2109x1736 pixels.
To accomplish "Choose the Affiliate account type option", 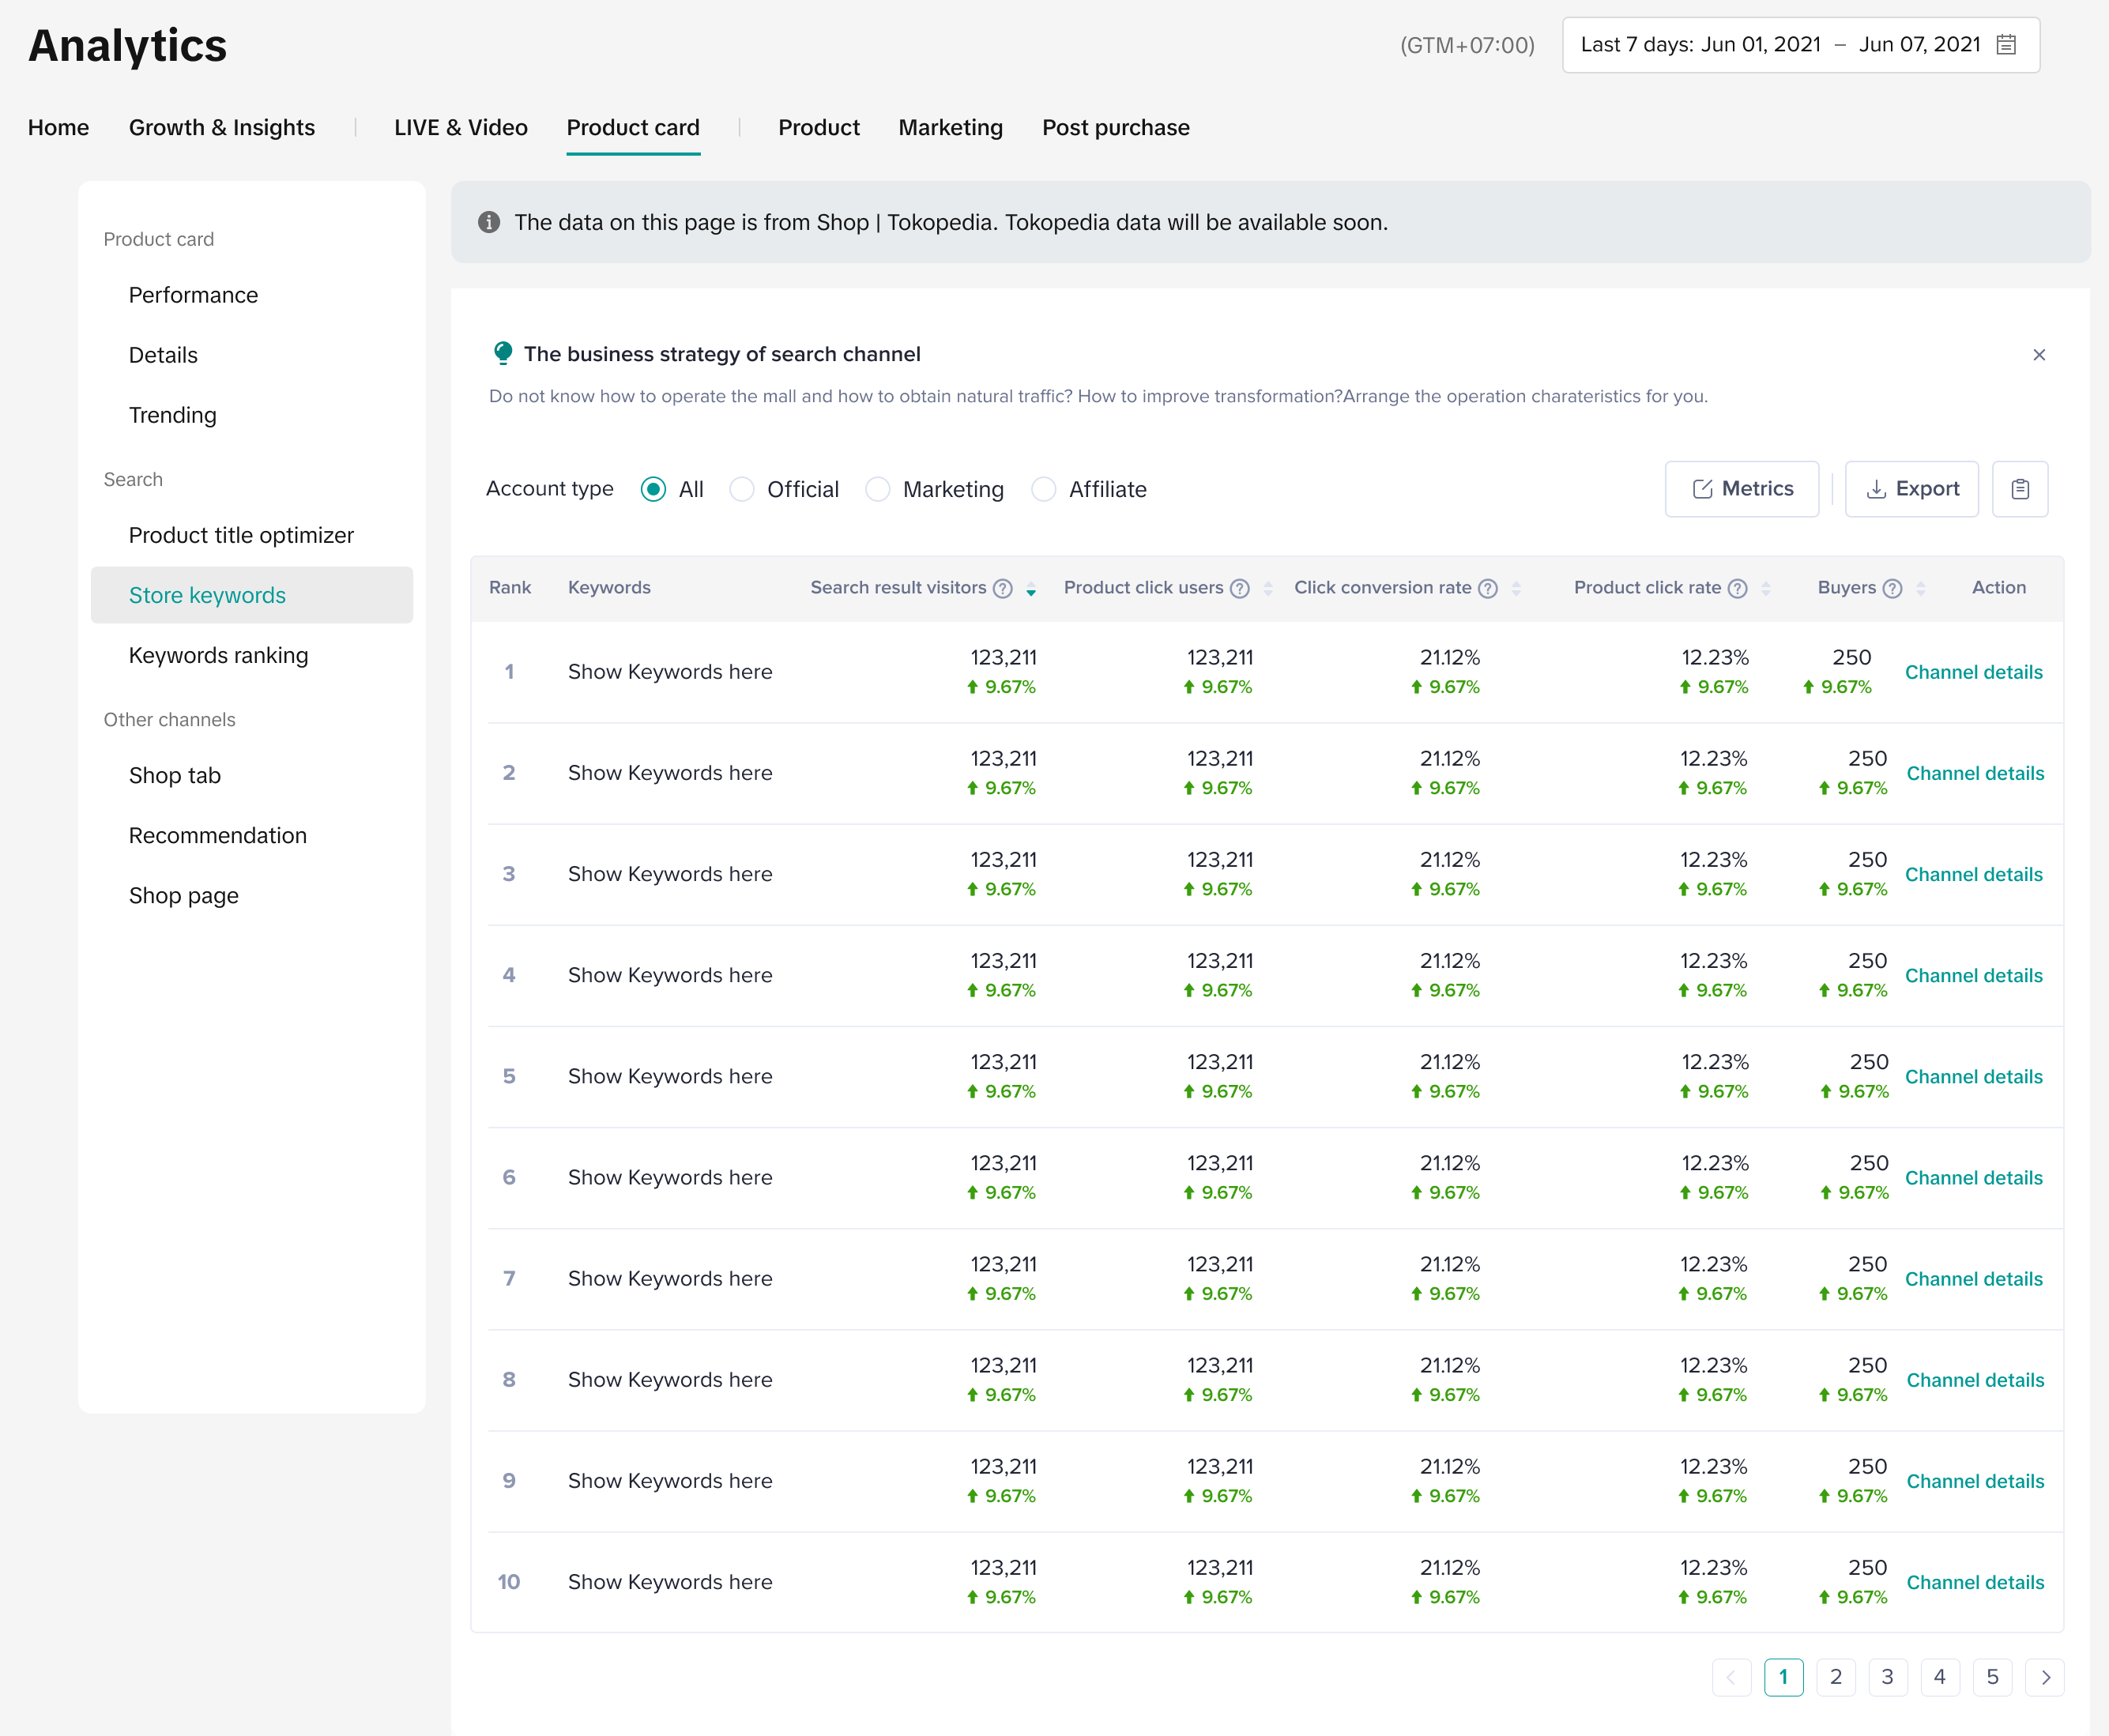I will click(x=1044, y=489).
